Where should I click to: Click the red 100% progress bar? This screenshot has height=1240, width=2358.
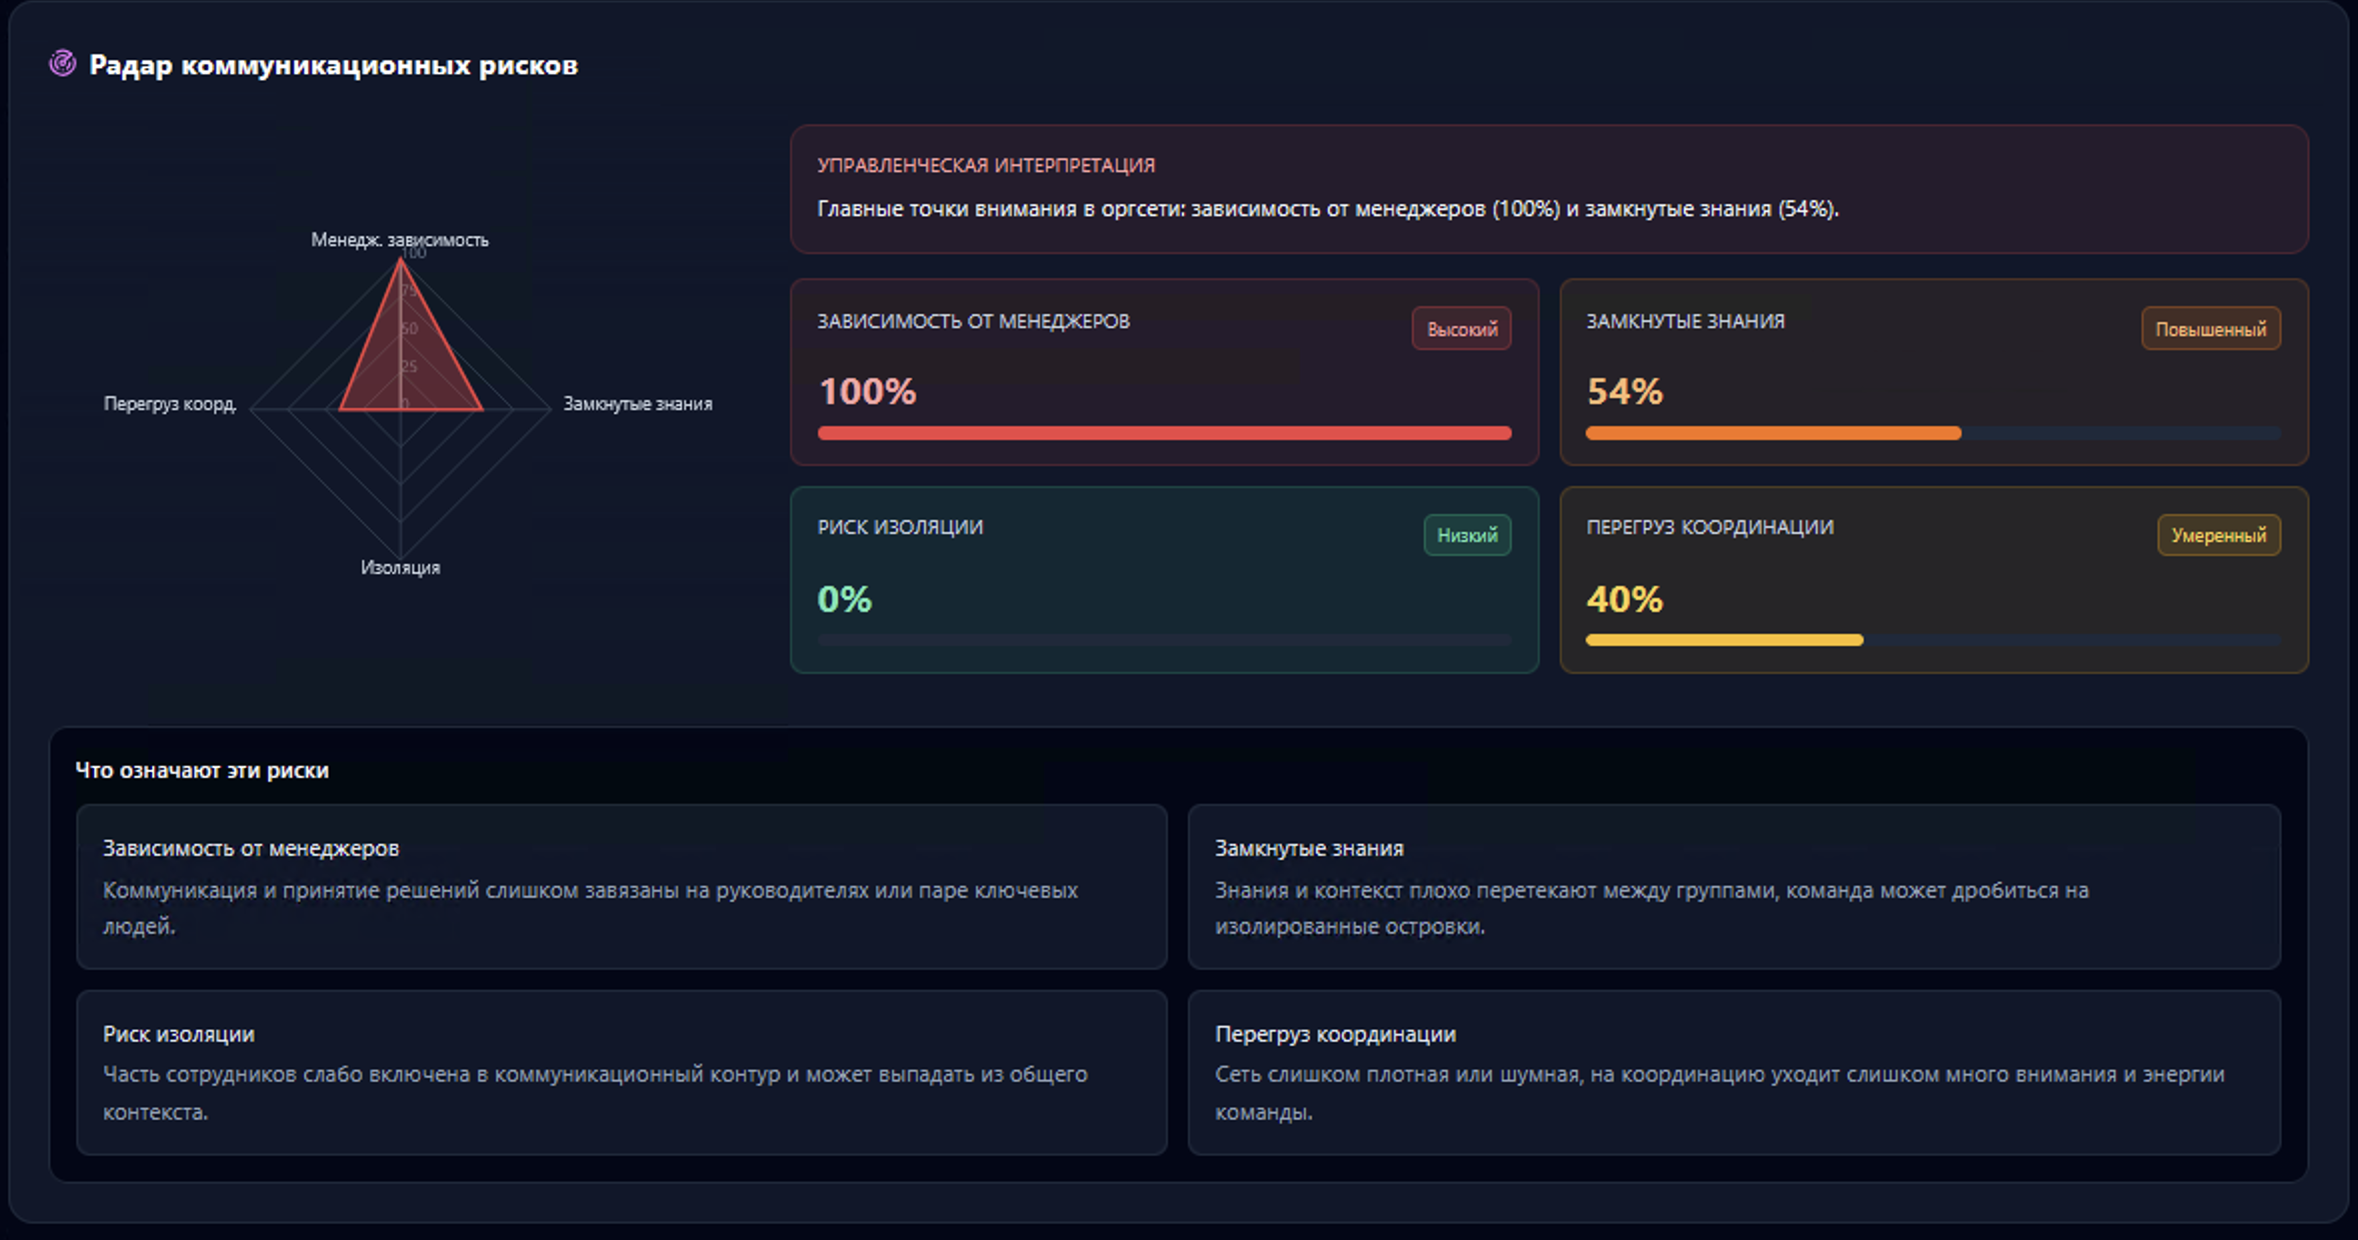(1164, 433)
